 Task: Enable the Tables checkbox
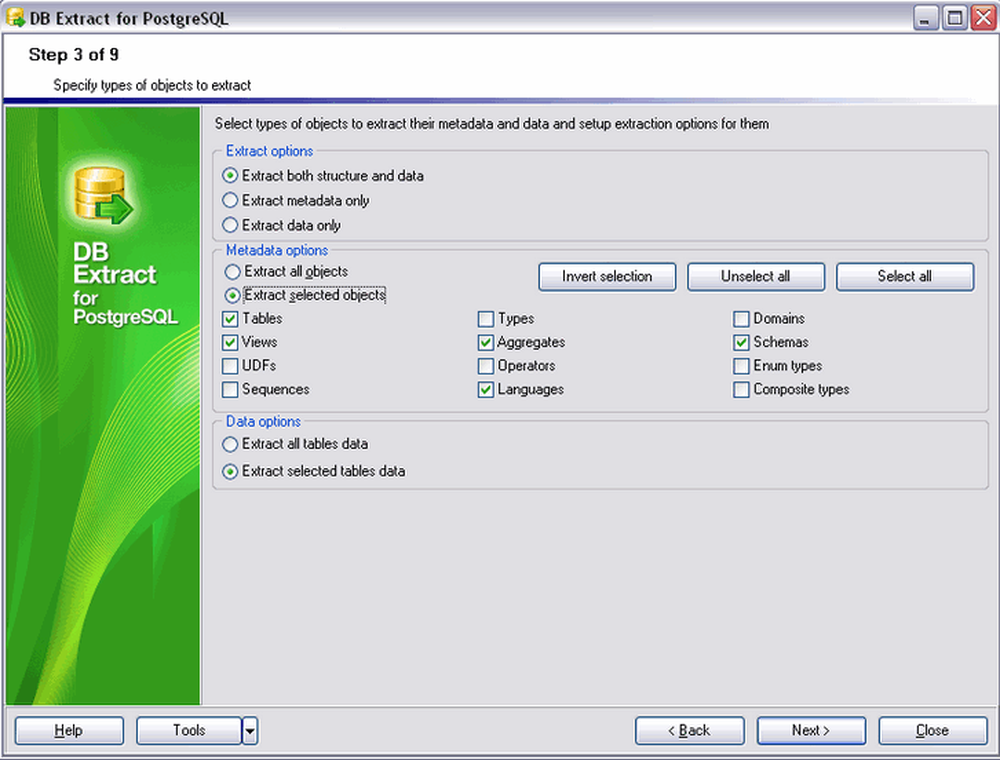click(230, 318)
